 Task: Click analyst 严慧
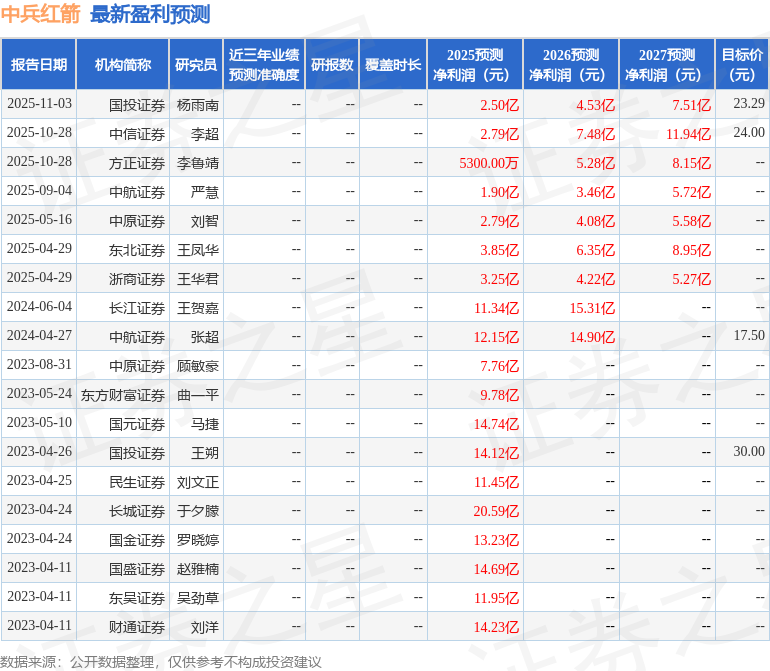(x=205, y=192)
